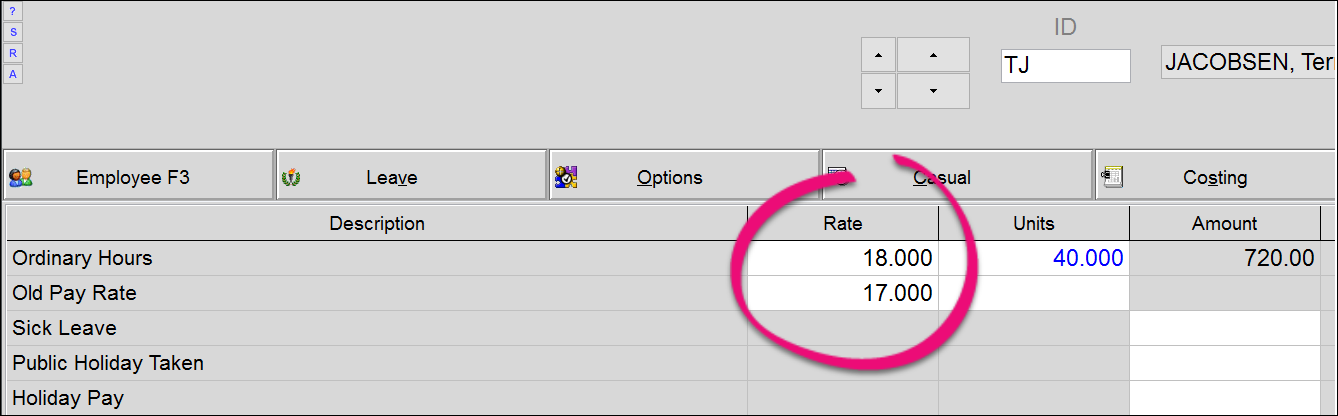Click the wide up arrow button

tap(933, 55)
